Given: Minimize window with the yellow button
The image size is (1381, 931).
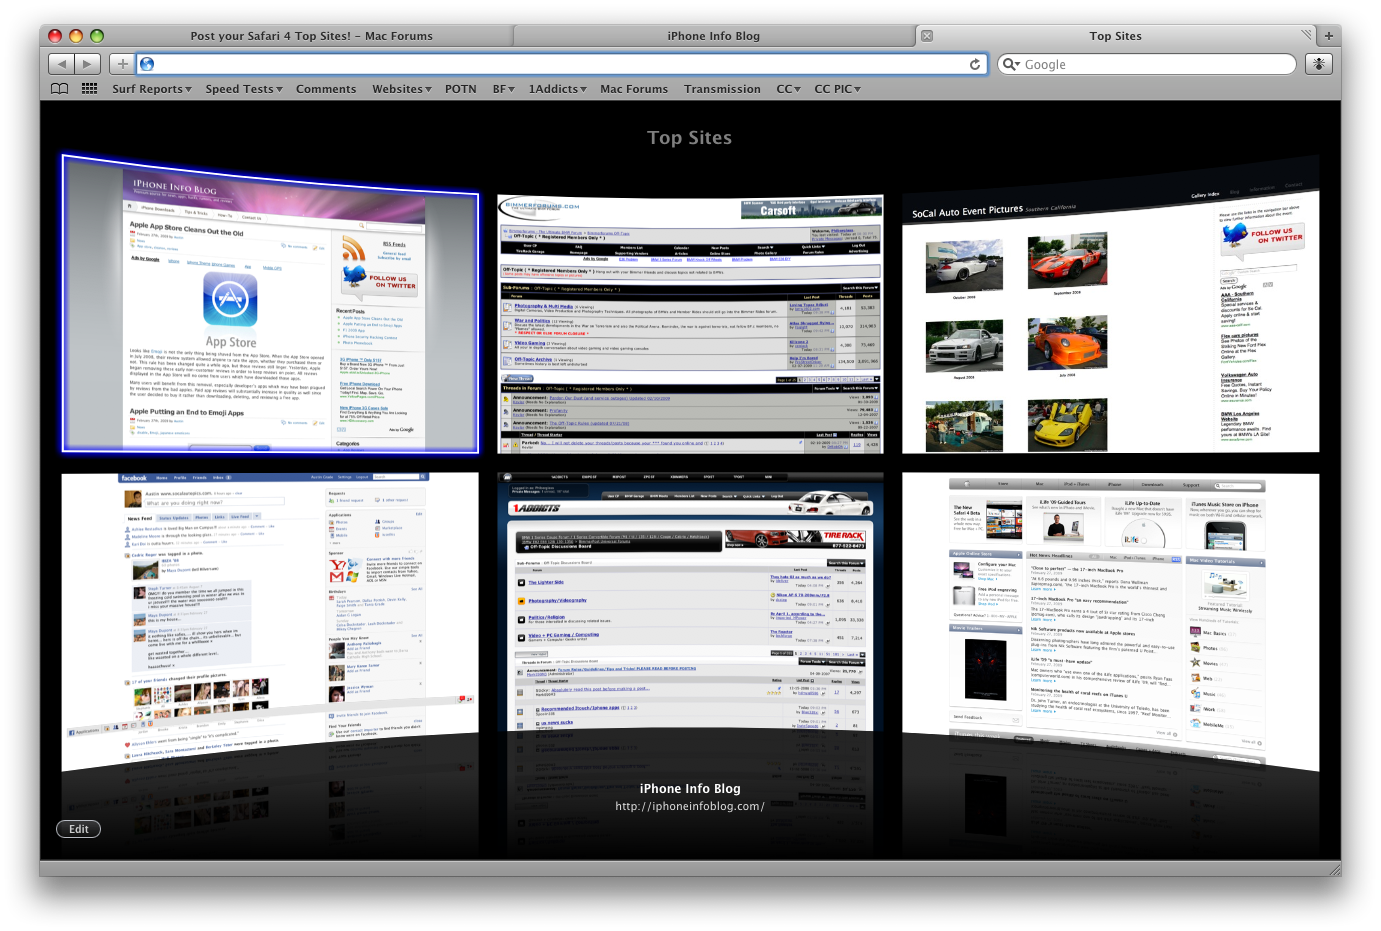Looking at the screenshot, I should pos(76,36).
